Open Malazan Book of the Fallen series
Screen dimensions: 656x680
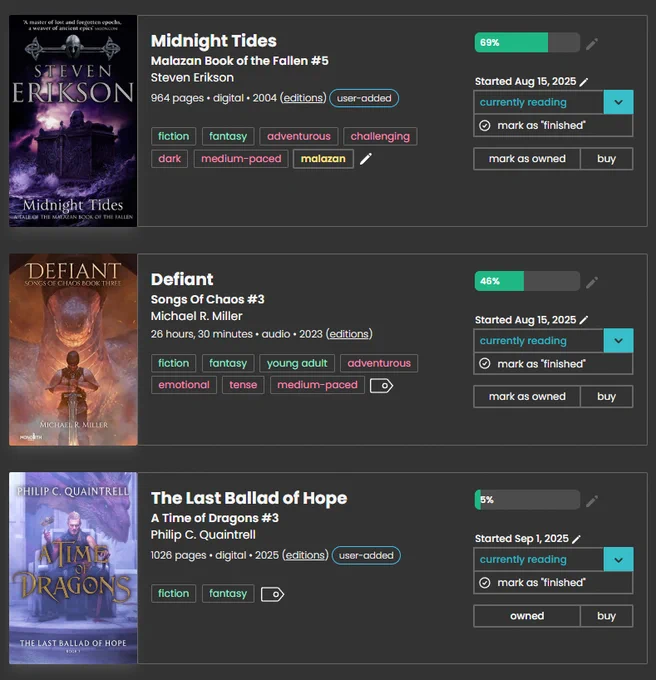pos(239,61)
